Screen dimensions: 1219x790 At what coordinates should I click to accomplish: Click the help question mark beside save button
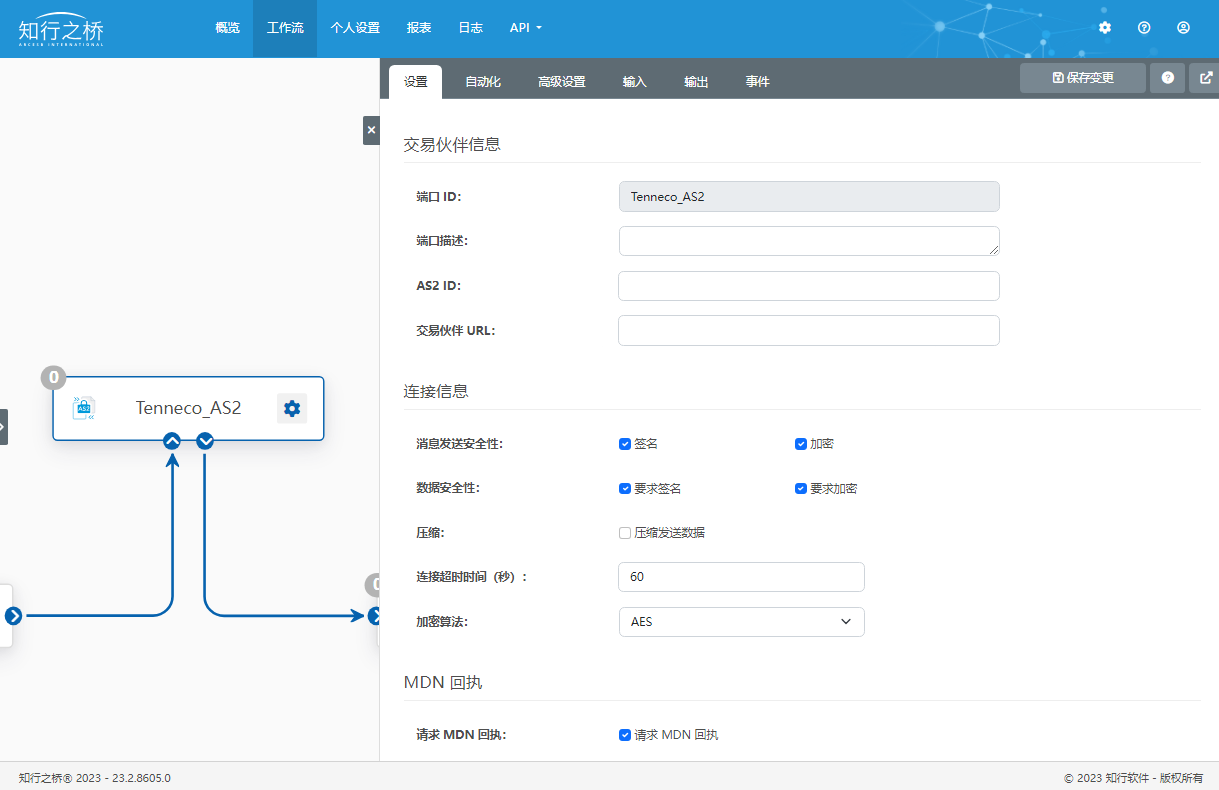pyautogui.click(x=1167, y=78)
